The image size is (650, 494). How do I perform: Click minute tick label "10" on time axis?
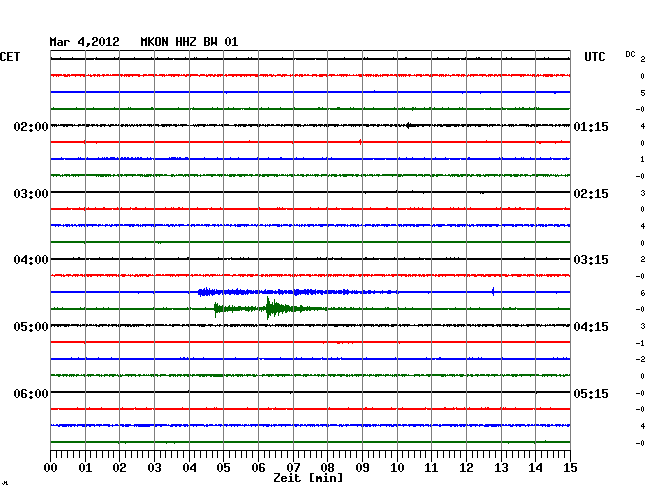tap(397, 468)
